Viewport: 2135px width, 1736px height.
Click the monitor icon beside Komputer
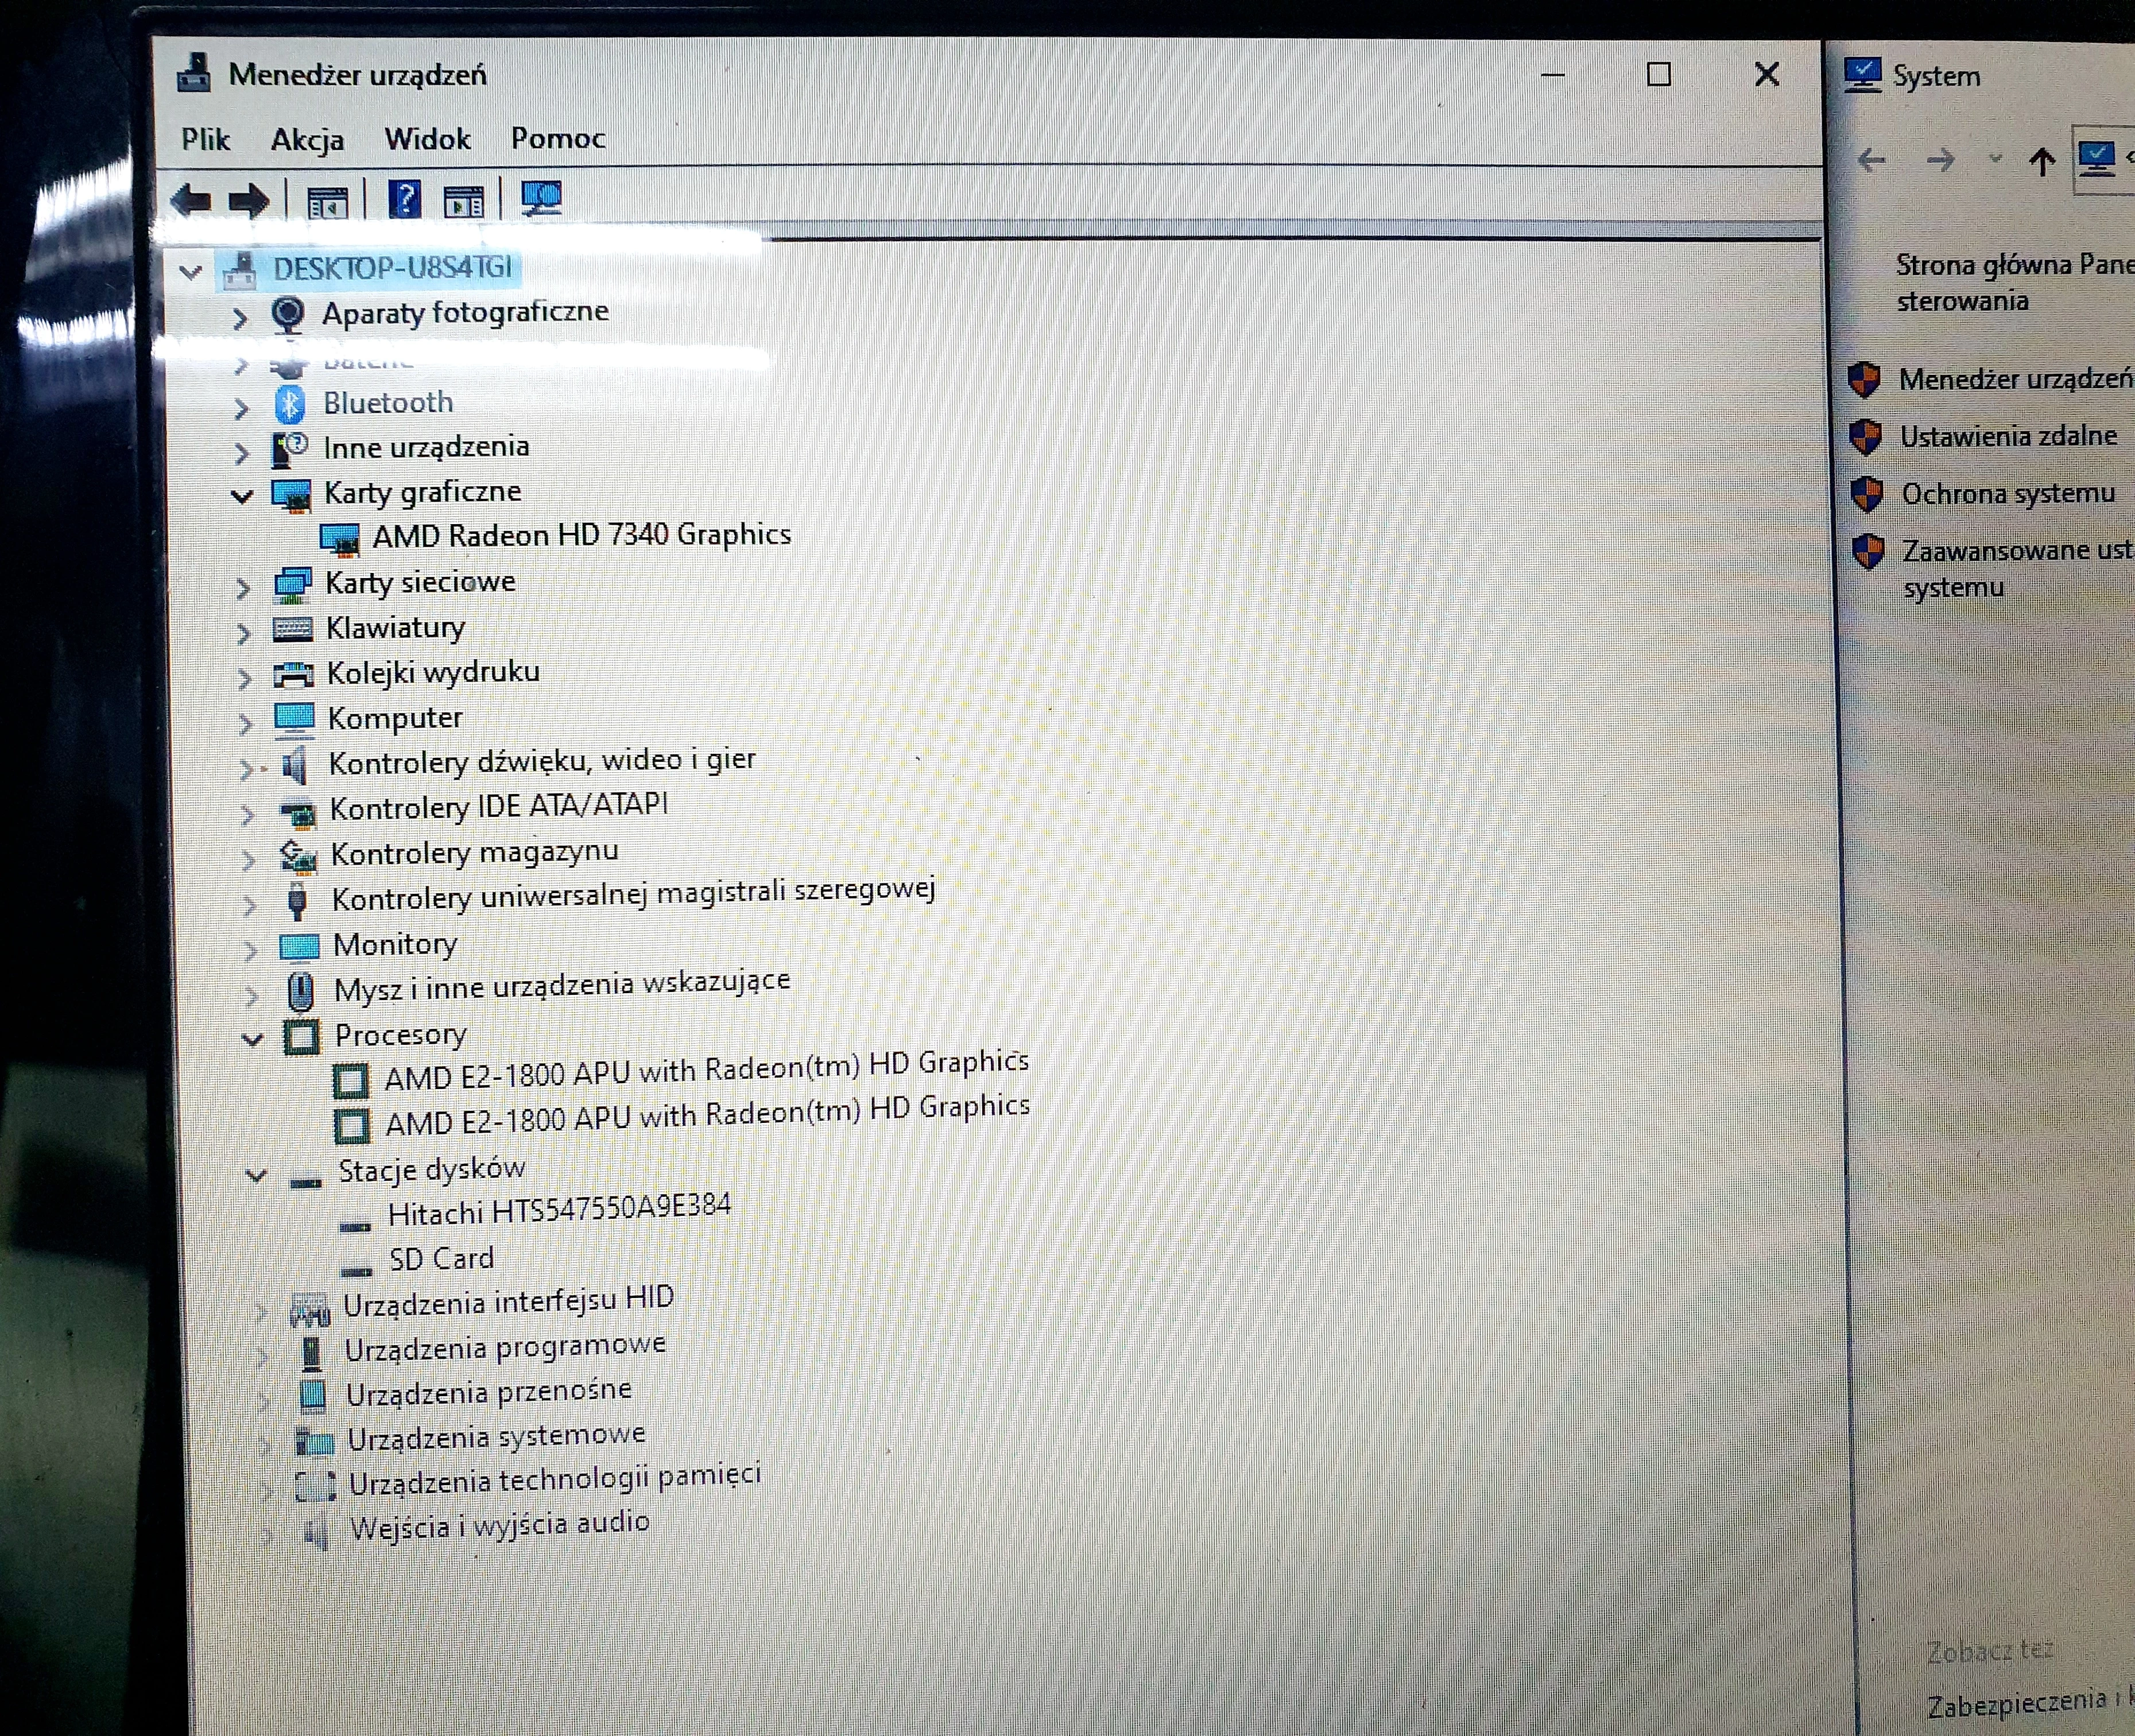pyautogui.click(x=294, y=719)
